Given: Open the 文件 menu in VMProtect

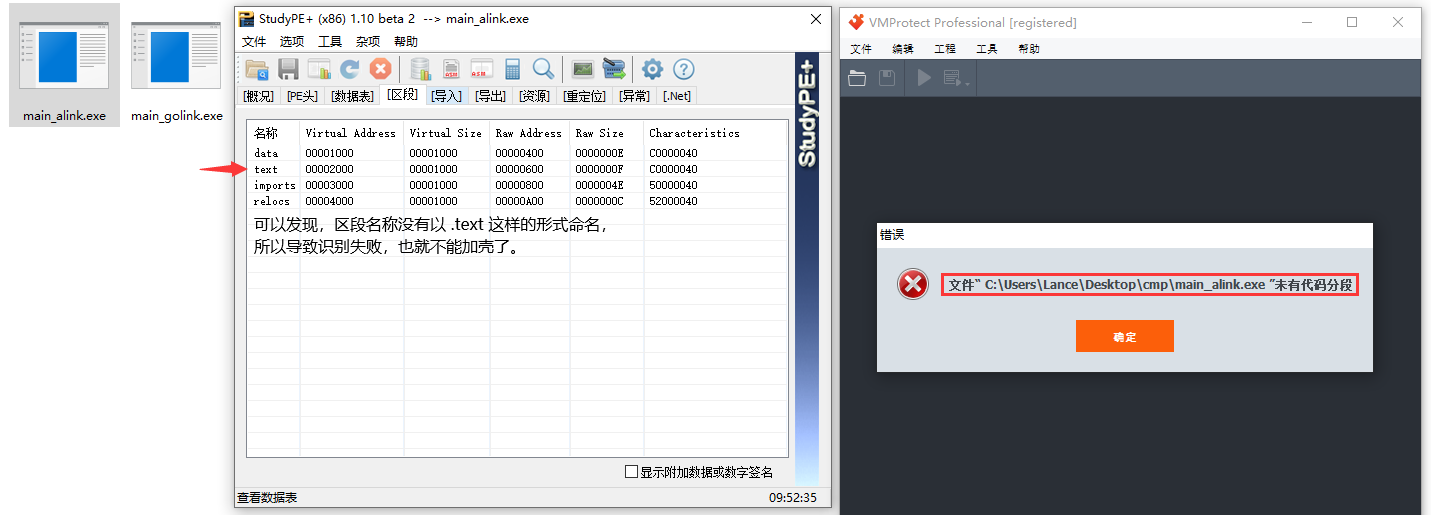Looking at the screenshot, I should click(x=861, y=49).
